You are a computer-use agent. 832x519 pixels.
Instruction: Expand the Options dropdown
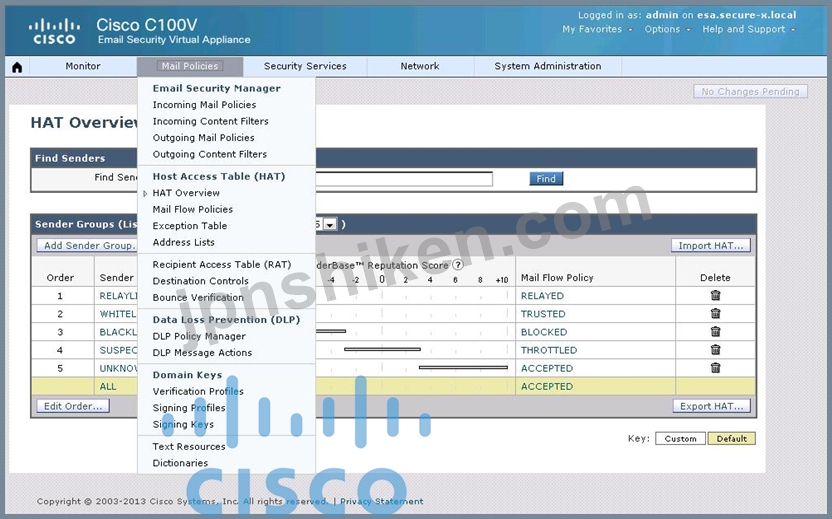[x=667, y=29]
